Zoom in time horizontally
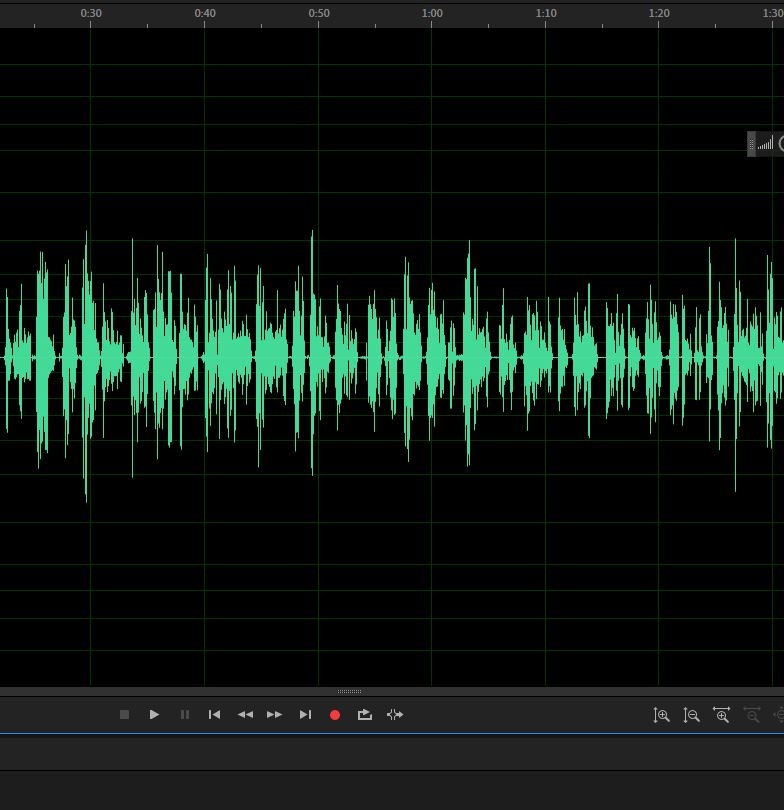Screen dimensions: 784x810 722,715
